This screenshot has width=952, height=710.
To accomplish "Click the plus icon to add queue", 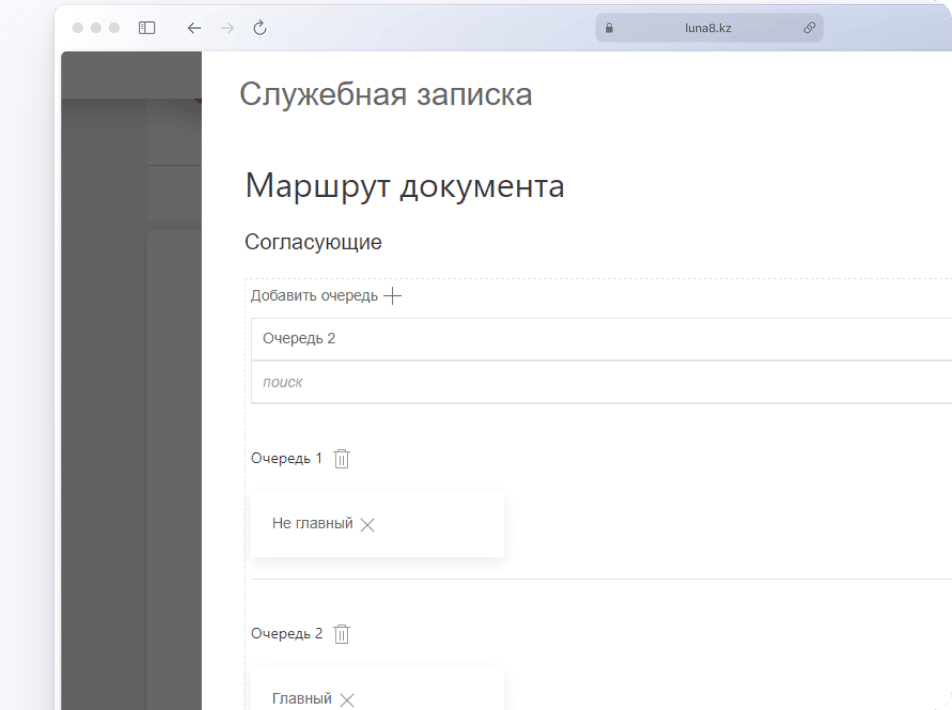I will 393,296.
